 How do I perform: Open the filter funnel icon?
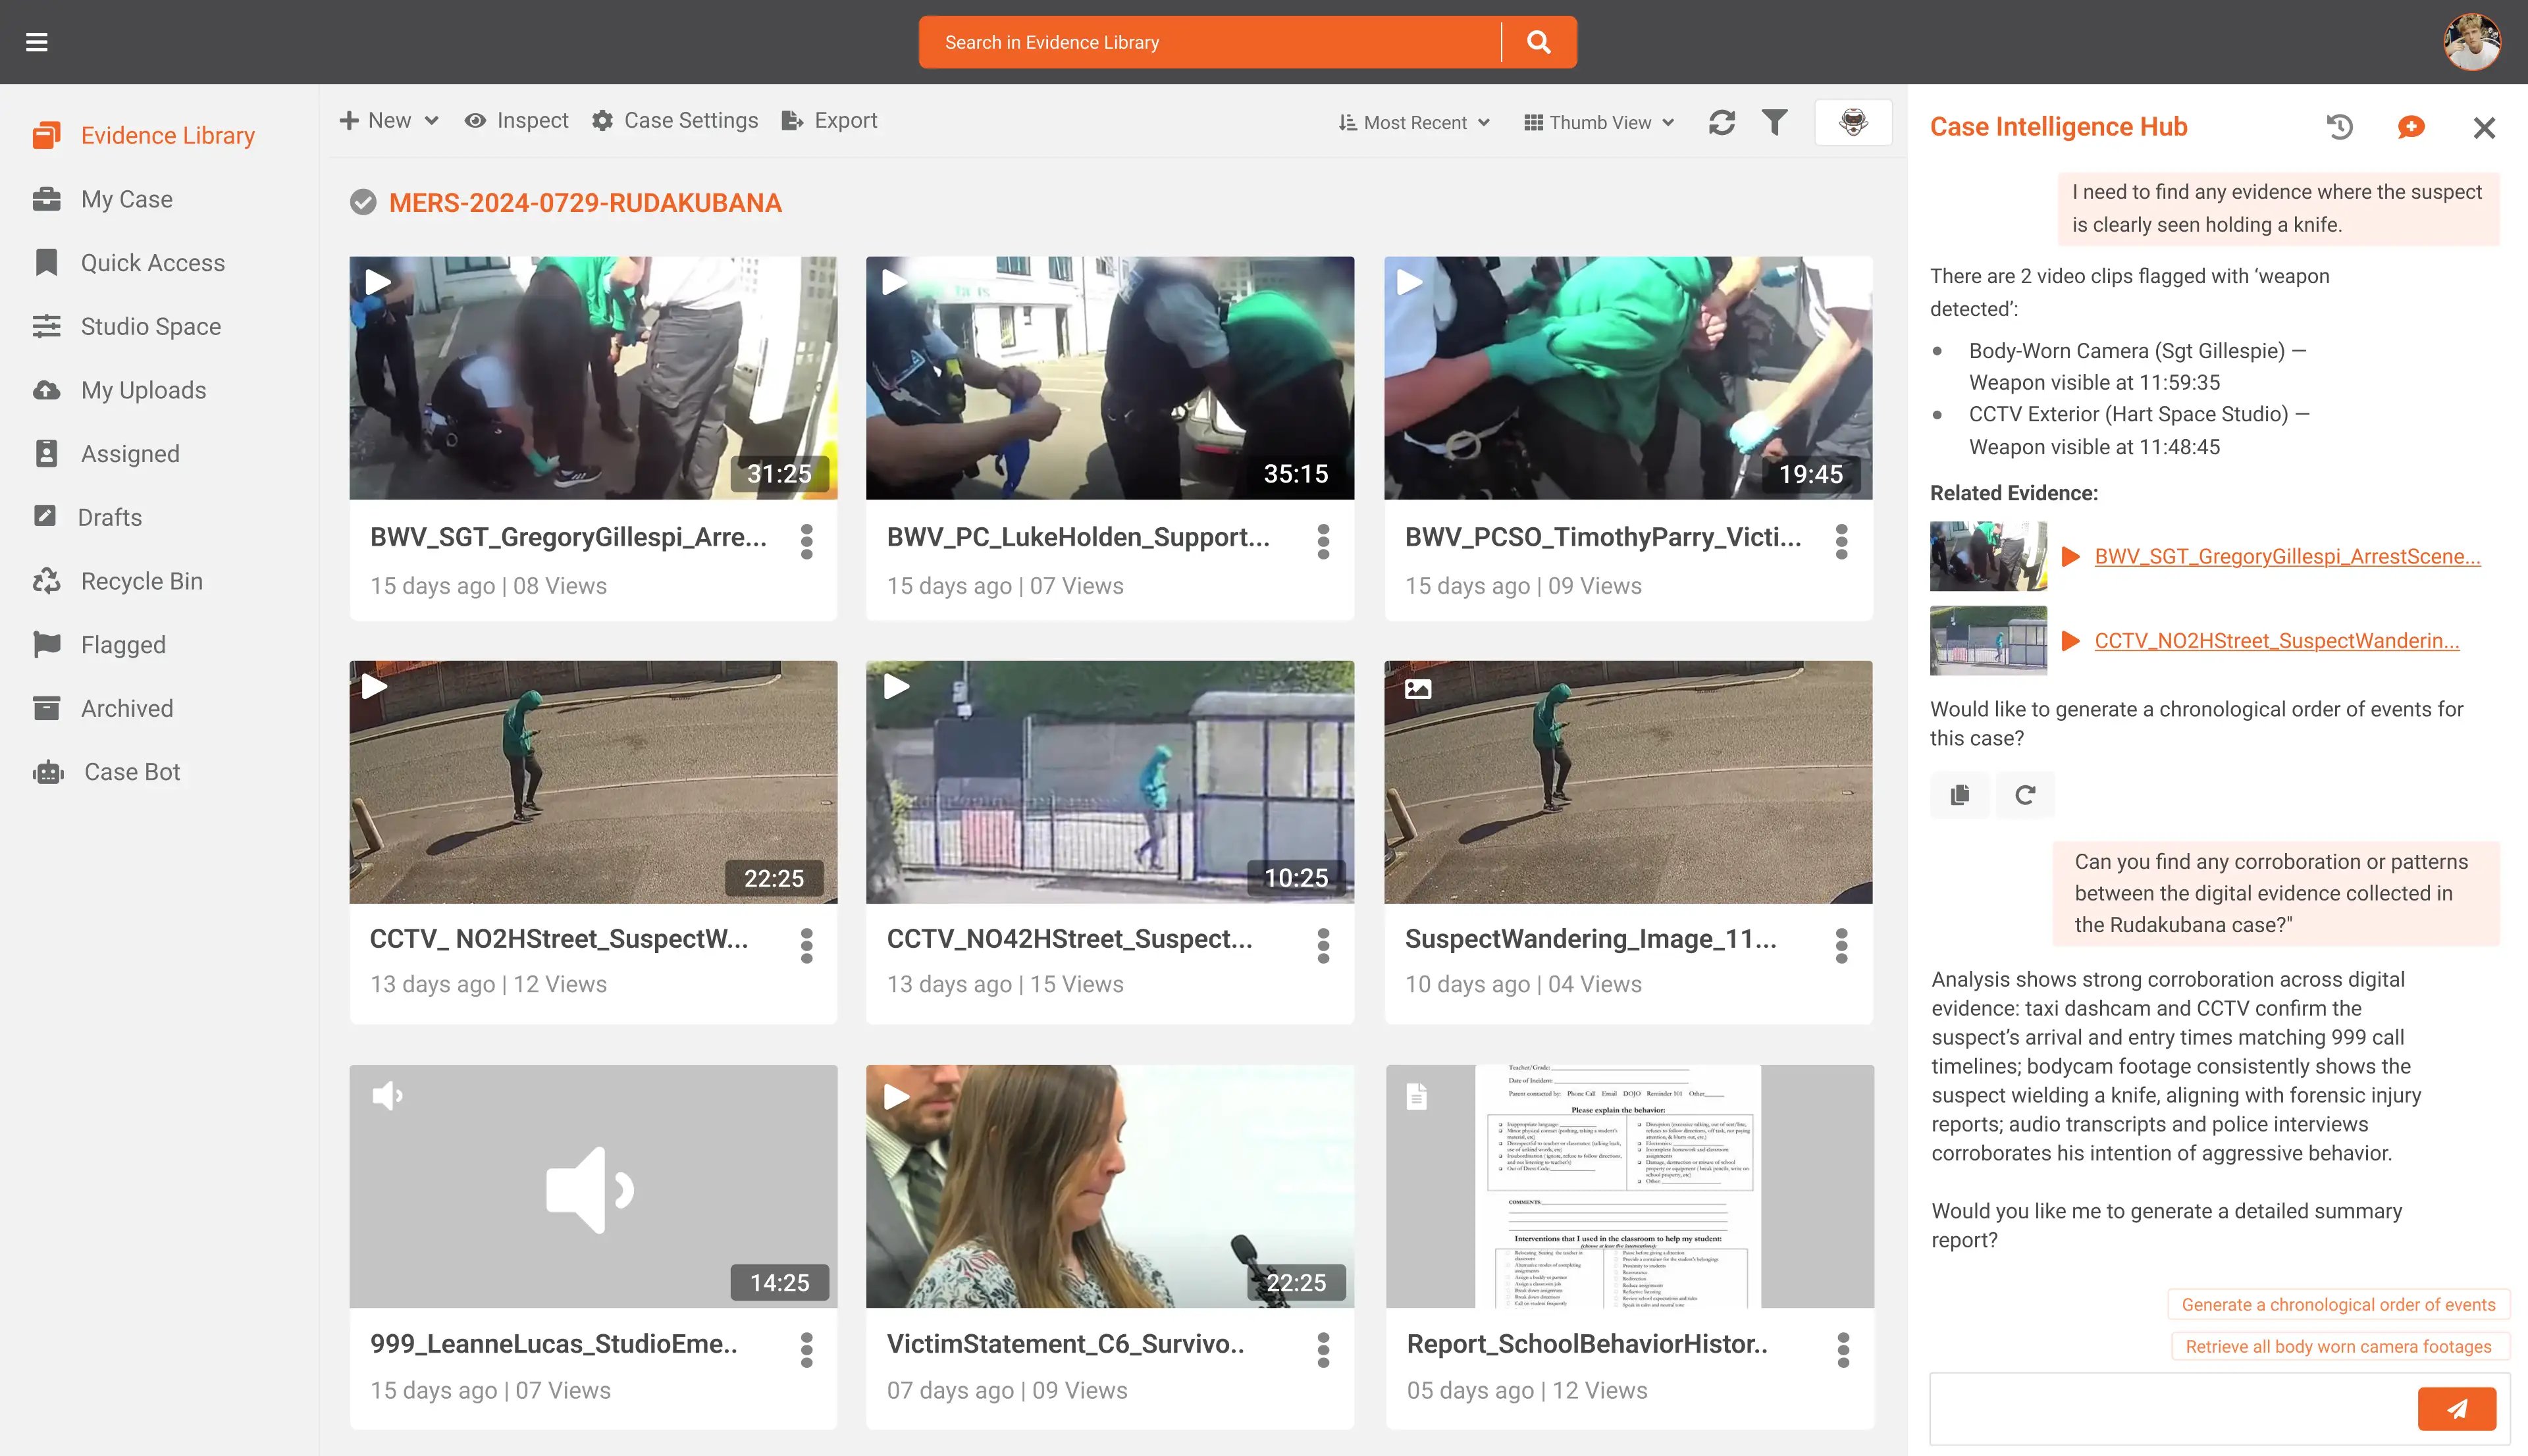pos(1774,122)
